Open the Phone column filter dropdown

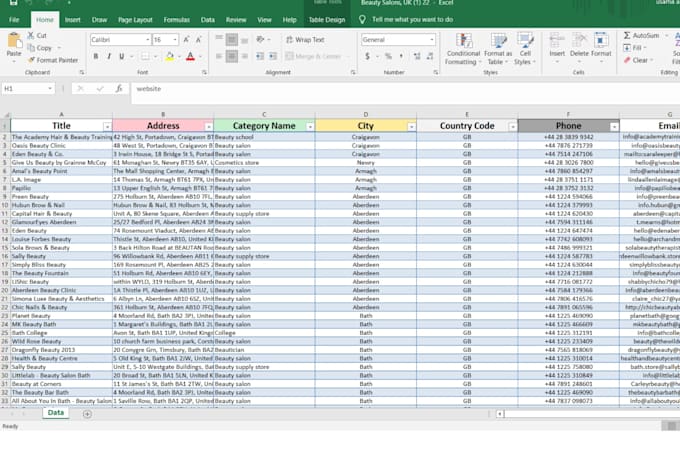click(x=614, y=127)
